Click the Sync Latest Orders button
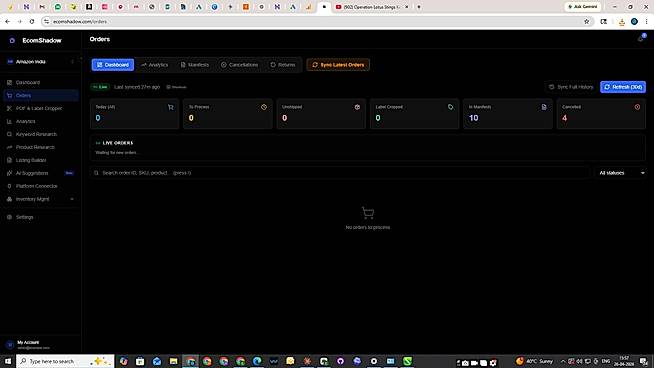 pos(338,65)
